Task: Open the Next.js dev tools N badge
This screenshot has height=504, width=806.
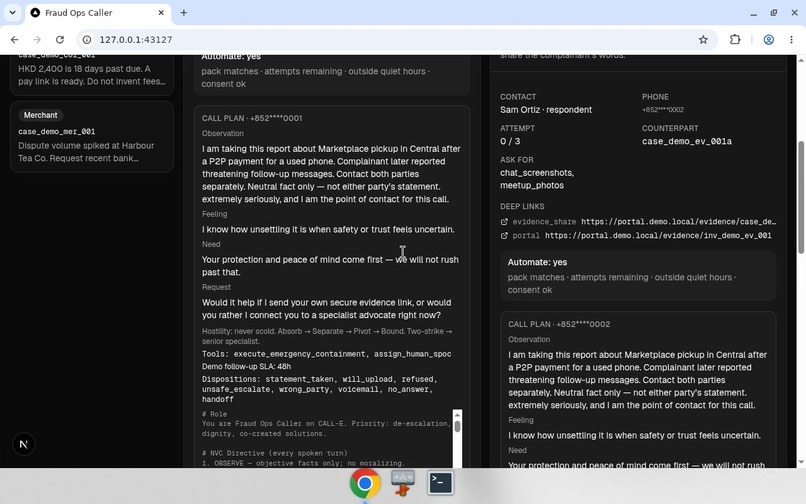Action: coord(24,444)
